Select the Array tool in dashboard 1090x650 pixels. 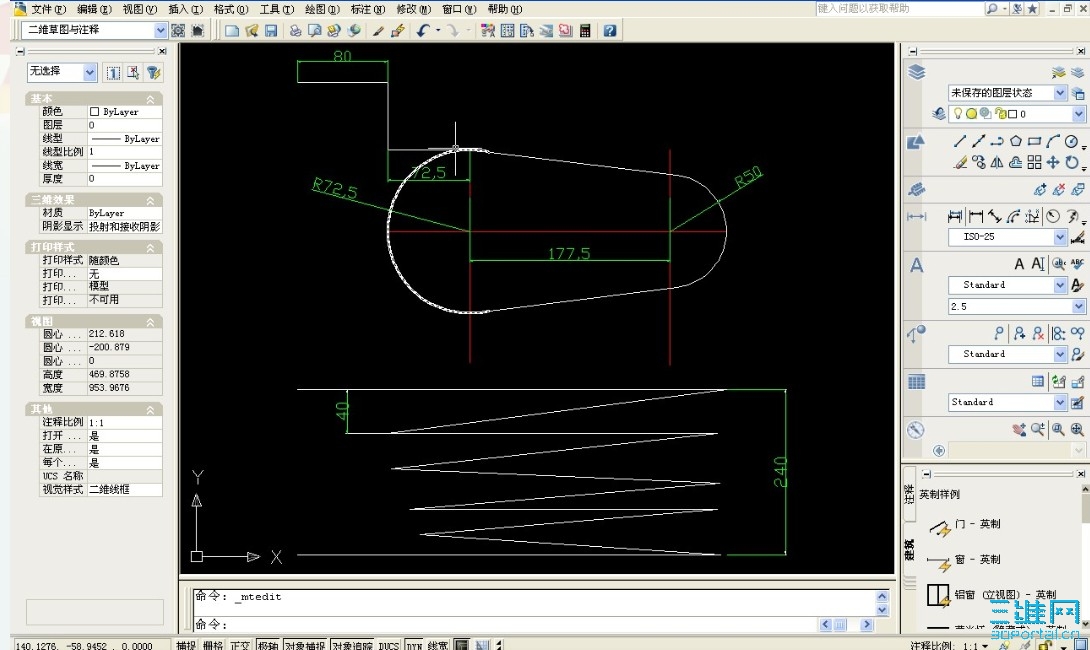click(1034, 163)
